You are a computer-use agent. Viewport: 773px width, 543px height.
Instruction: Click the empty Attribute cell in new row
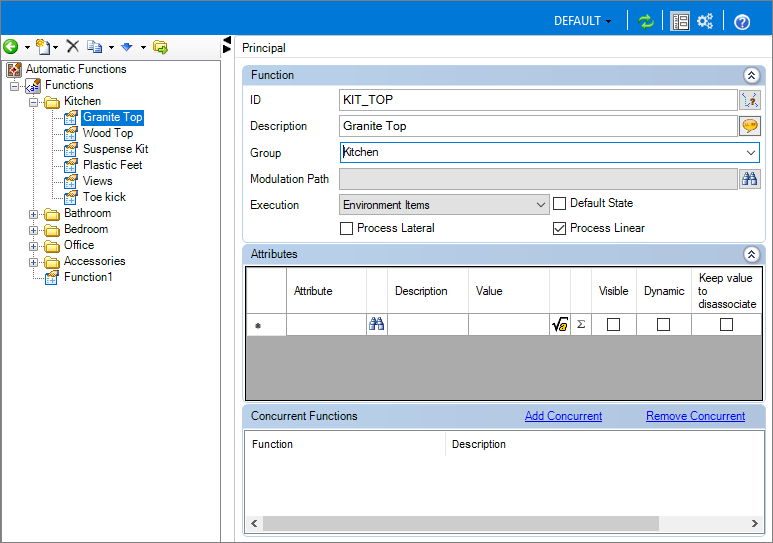(326, 325)
